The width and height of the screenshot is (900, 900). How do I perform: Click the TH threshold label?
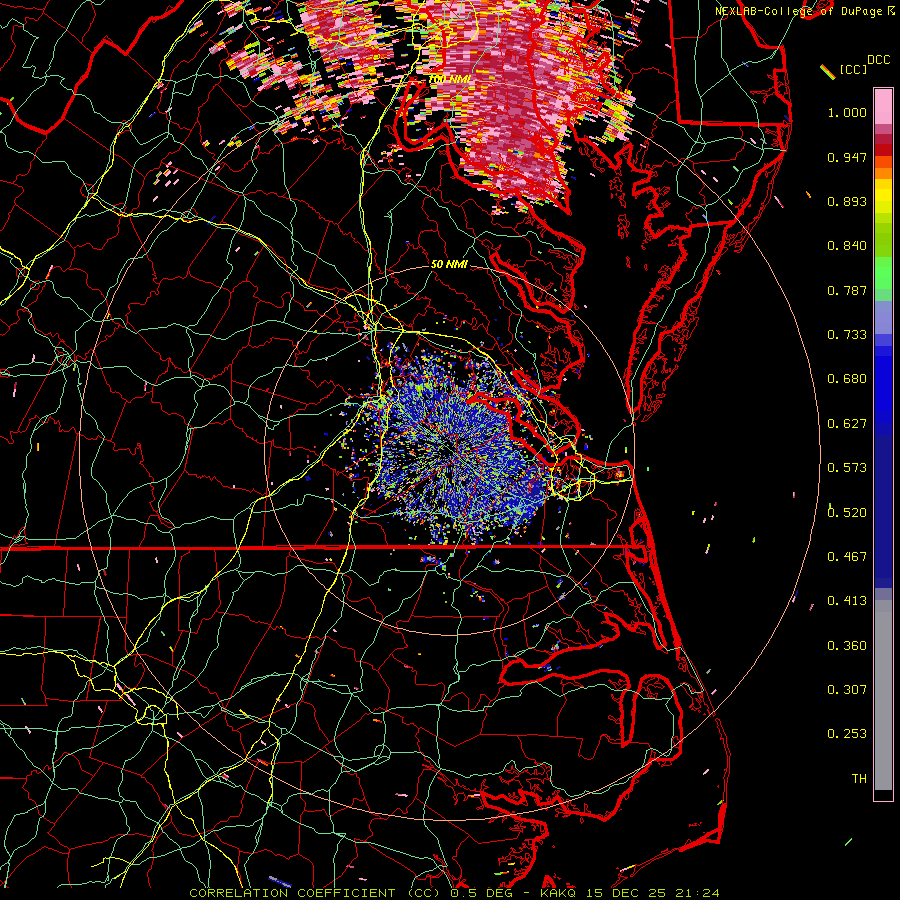(859, 779)
